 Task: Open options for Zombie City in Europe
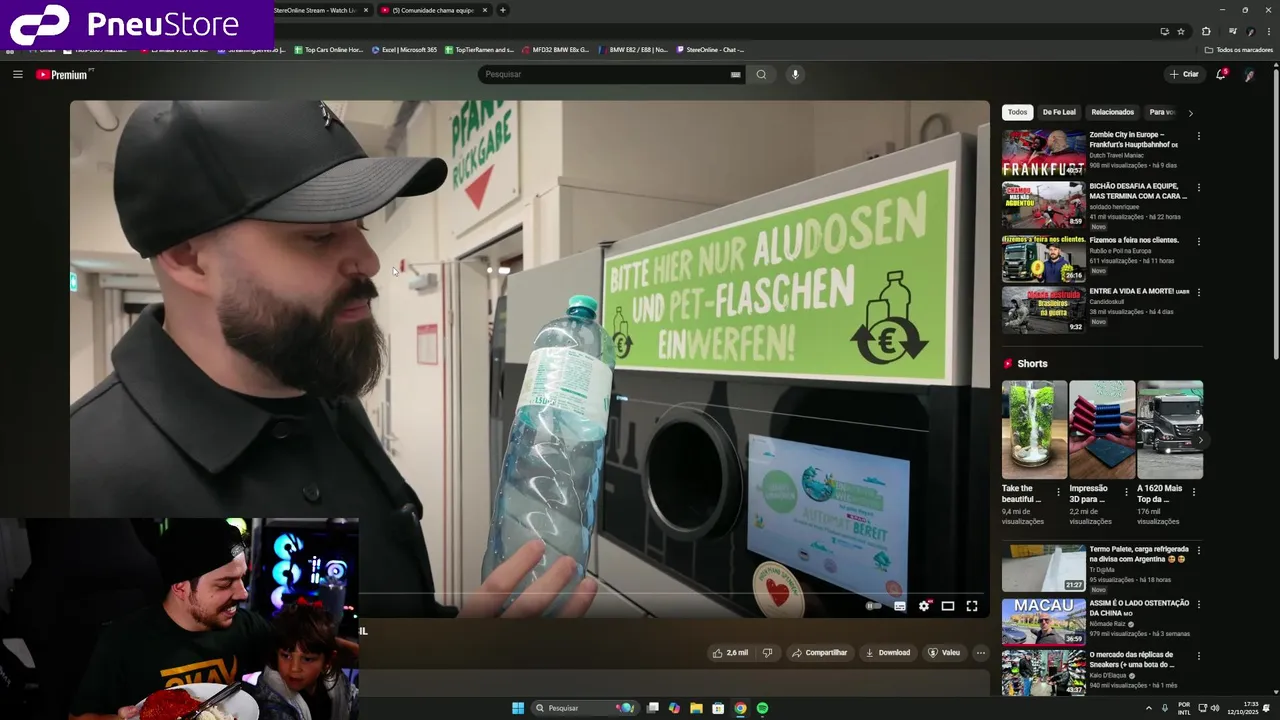pyautogui.click(x=1199, y=136)
